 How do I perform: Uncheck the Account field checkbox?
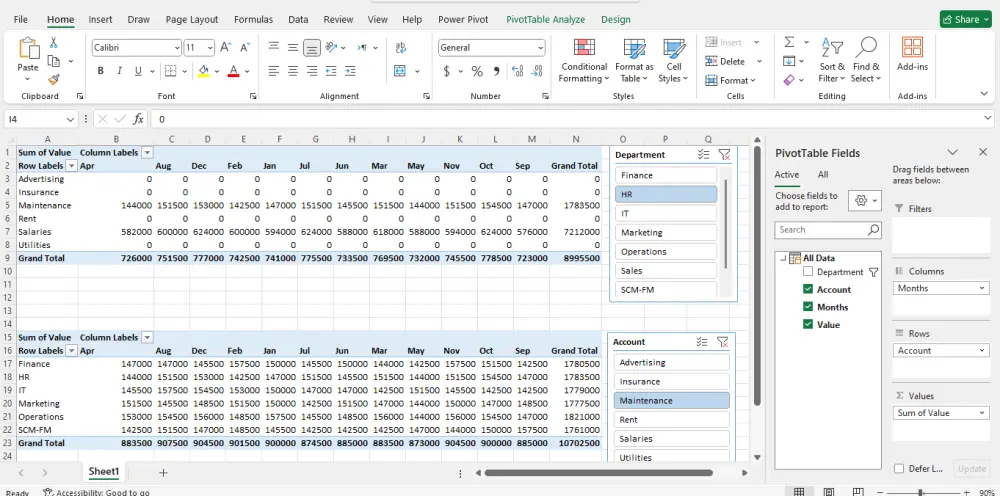point(808,289)
